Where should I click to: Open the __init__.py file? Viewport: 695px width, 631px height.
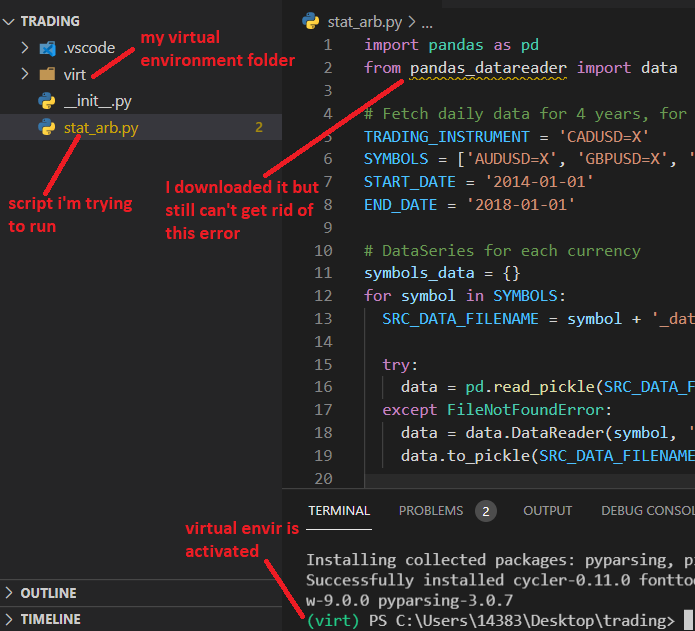point(97,100)
